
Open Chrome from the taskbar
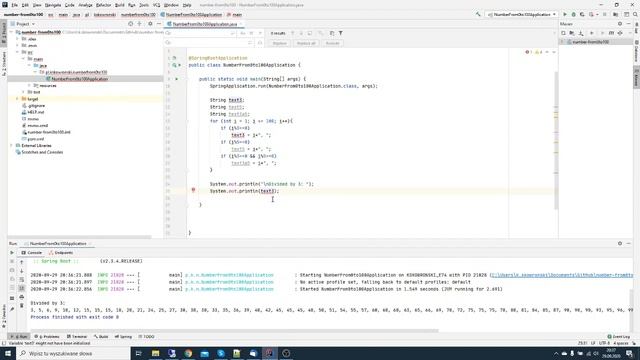tap(188, 353)
